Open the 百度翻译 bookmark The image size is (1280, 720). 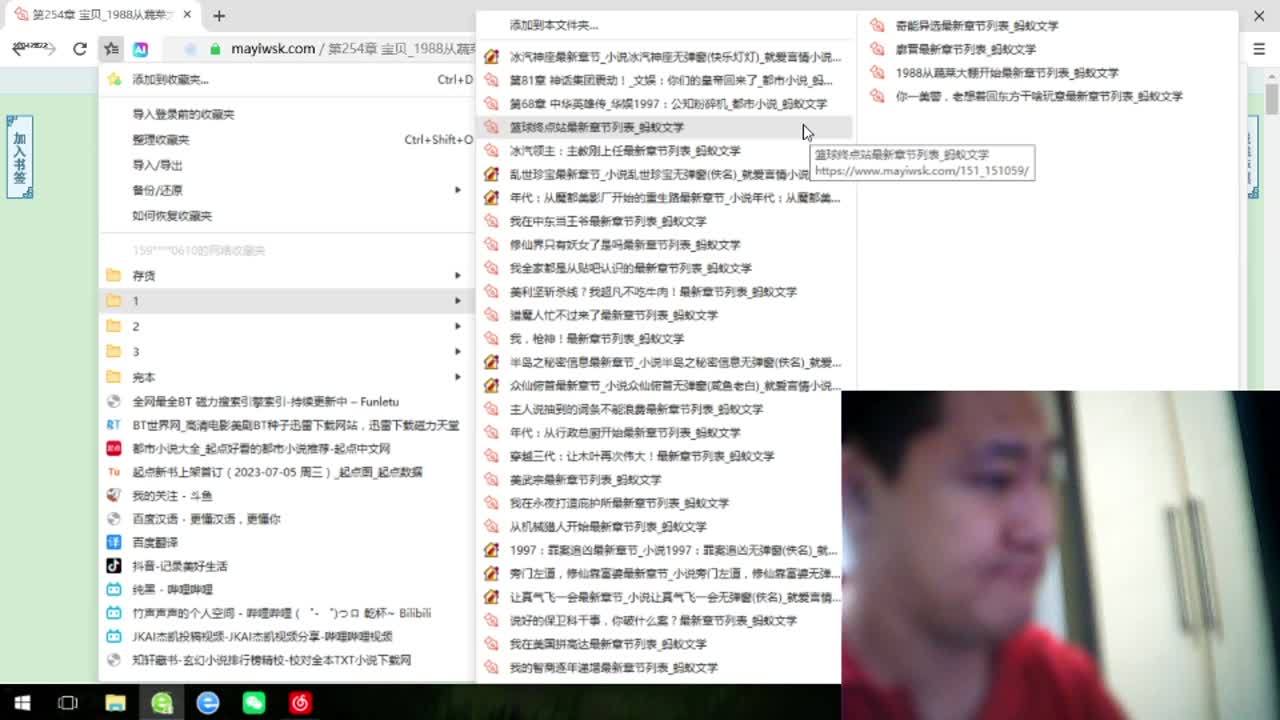[155, 542]
